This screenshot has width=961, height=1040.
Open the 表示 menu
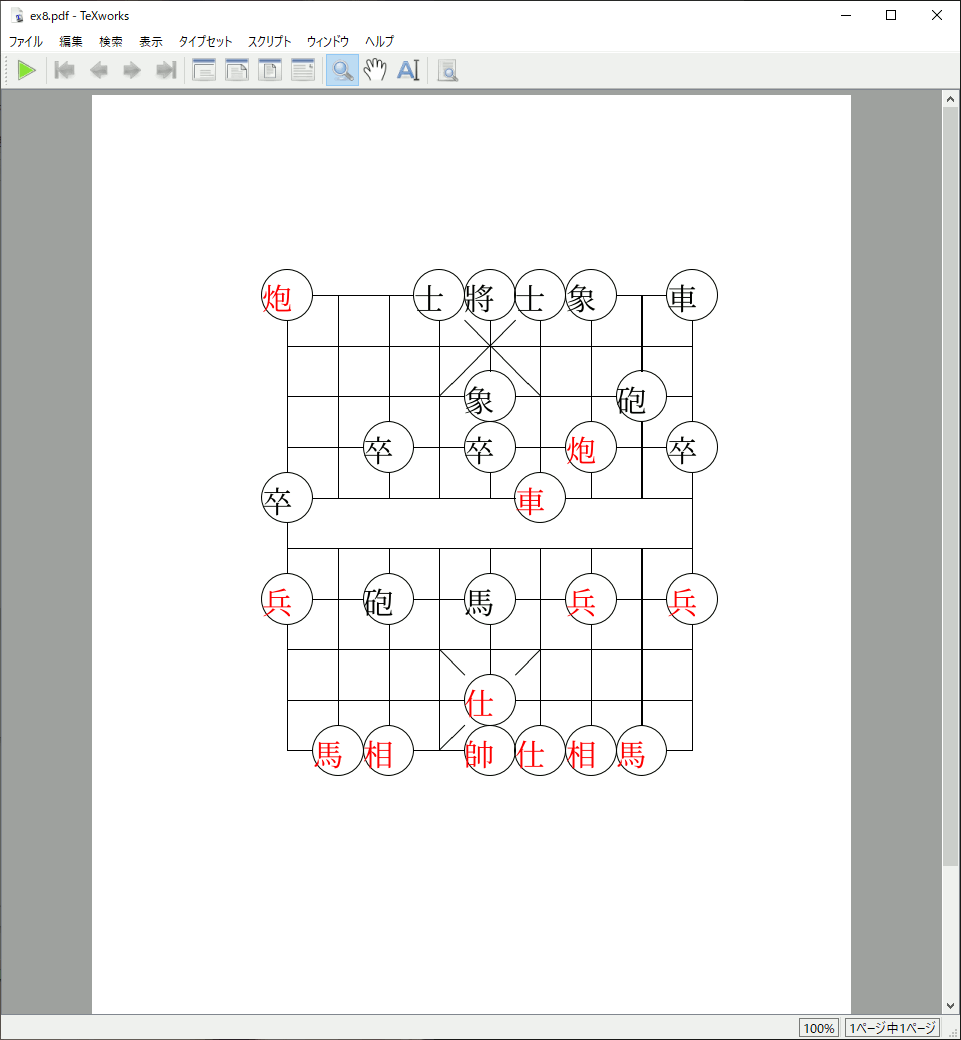click(151, 41)
